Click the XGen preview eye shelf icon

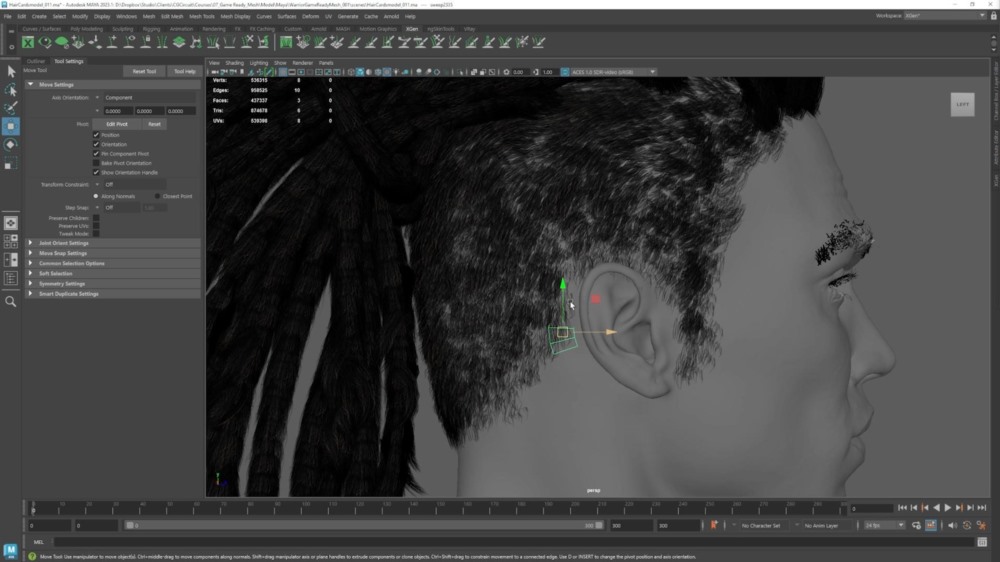pos(45,42)
